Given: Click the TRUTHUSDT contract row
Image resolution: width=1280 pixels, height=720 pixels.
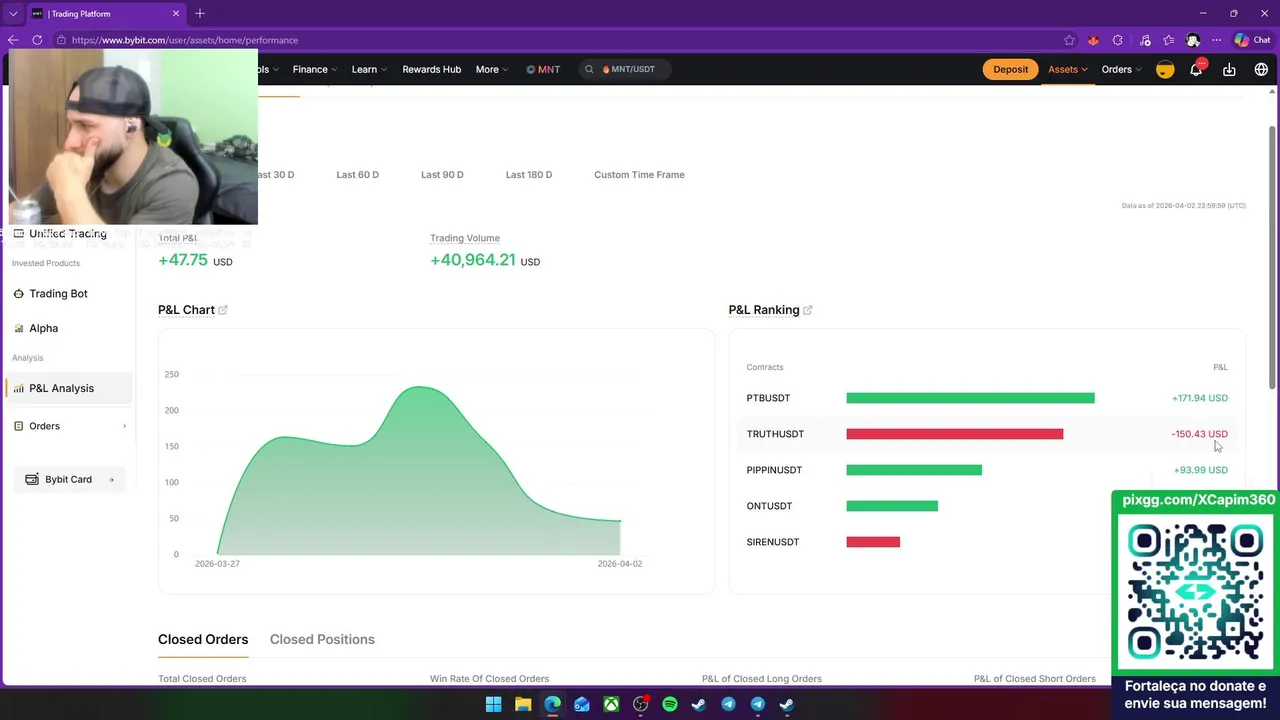Looking at the screenshot, I should coord(987,434).
